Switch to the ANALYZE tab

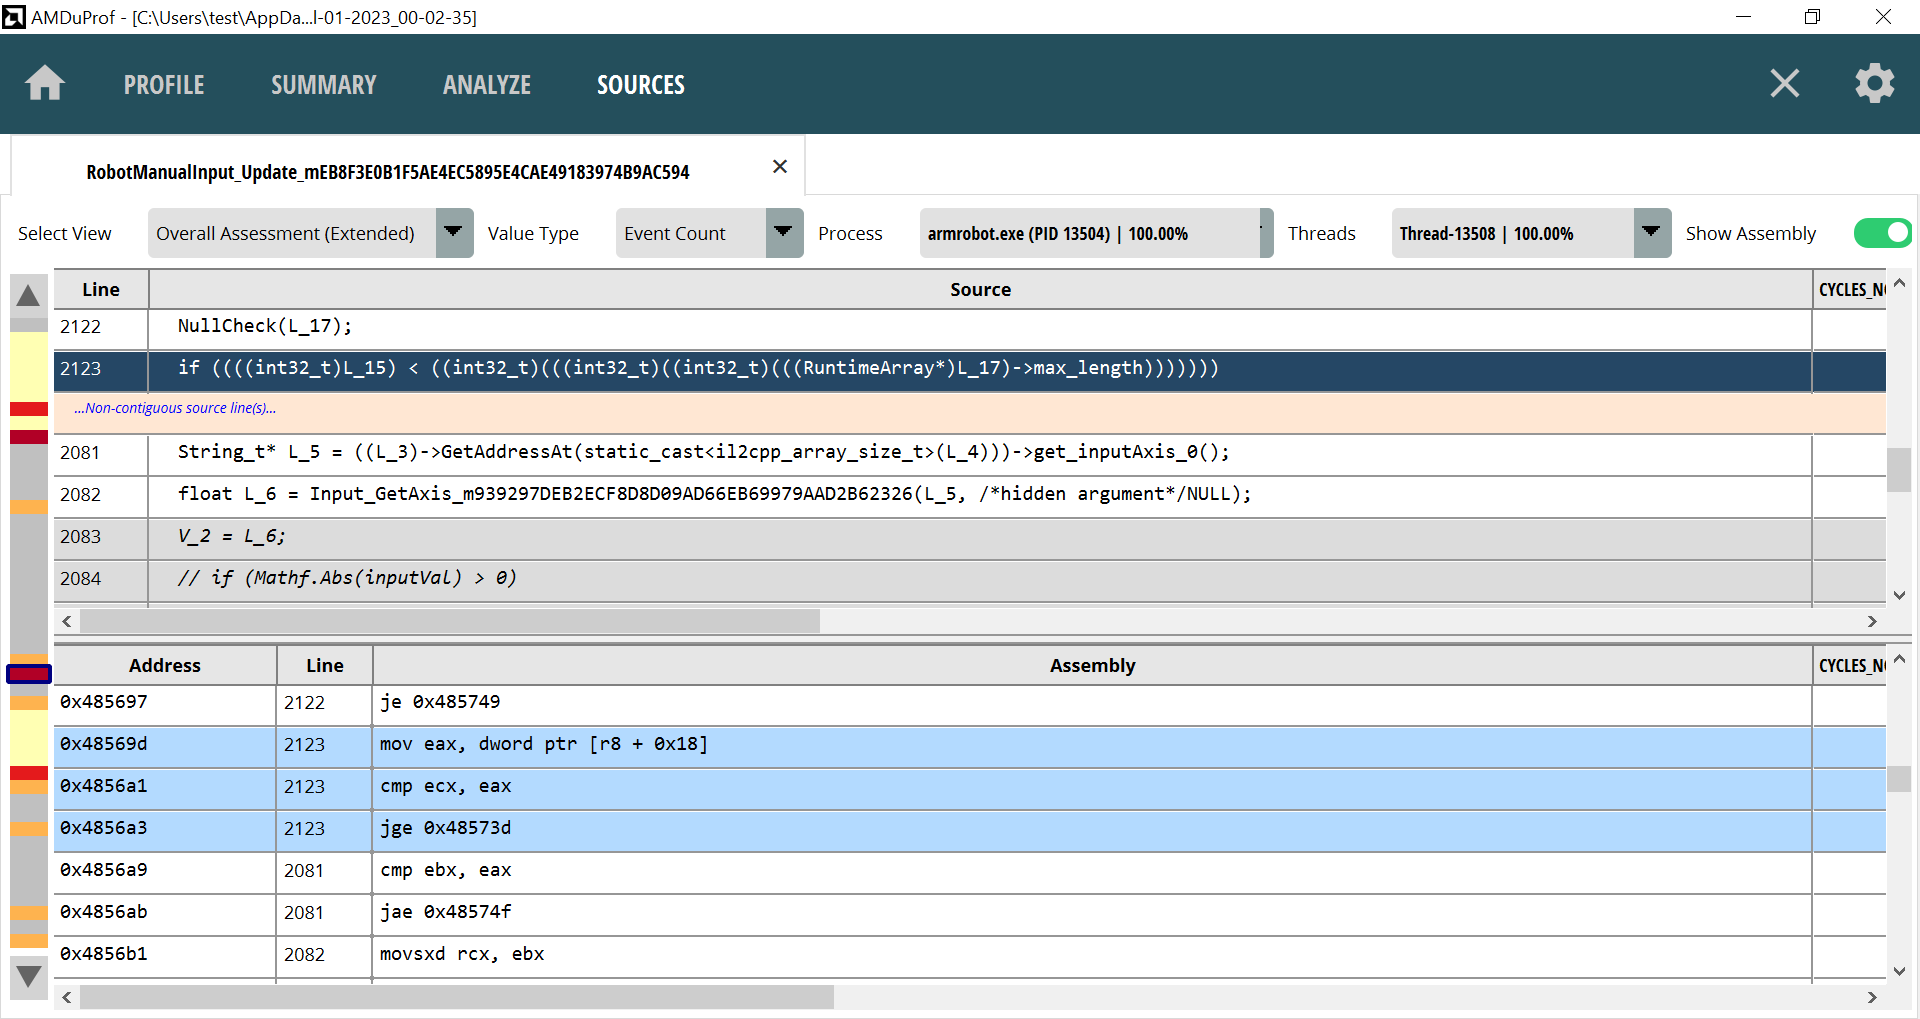click(487, 85)
